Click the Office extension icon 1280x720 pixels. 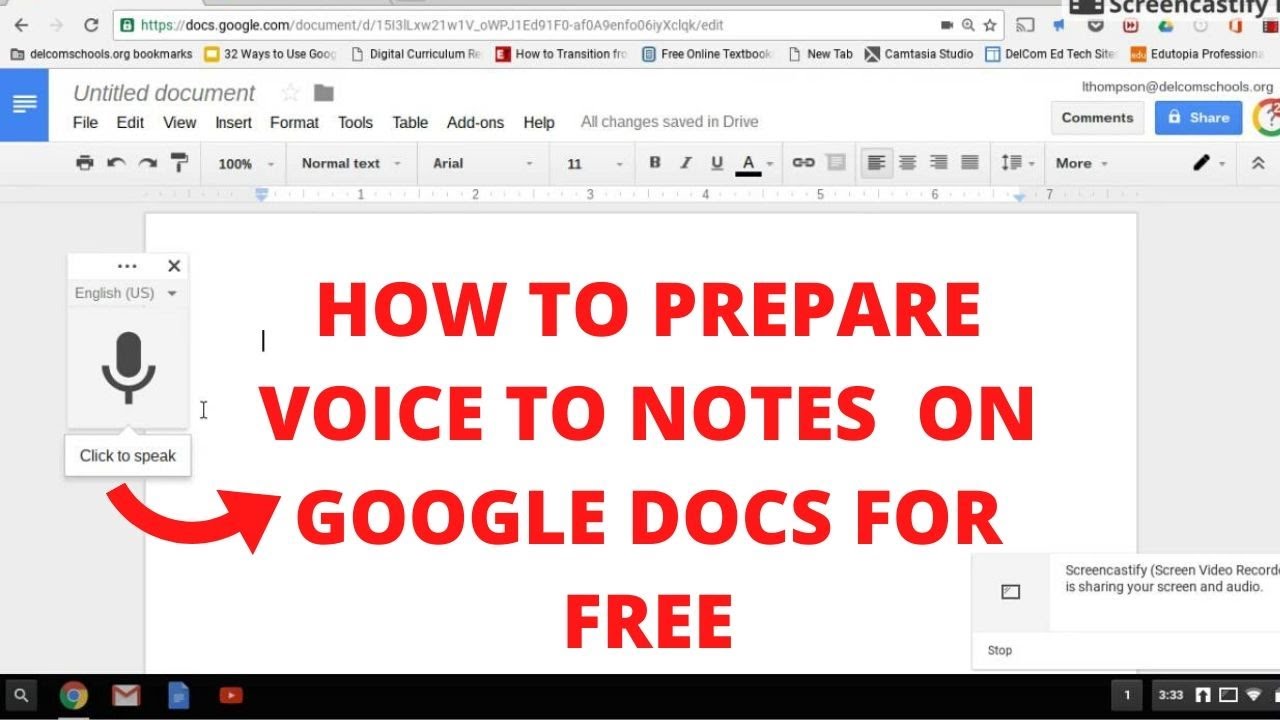pyautogui.click(x=1235, y=26)
